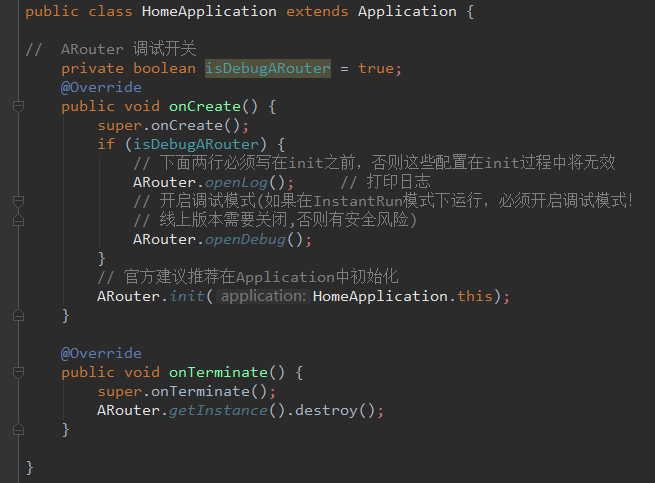
Task: Click fold marker beside the InstantRun comment
Action: click(18, 201)
